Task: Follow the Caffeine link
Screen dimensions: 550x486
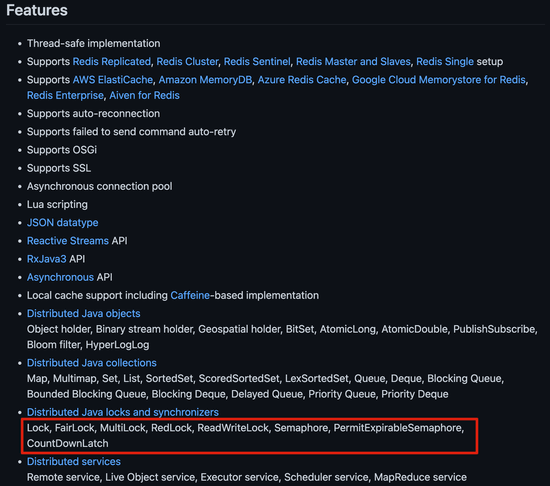Action: (x=190, y=295)
